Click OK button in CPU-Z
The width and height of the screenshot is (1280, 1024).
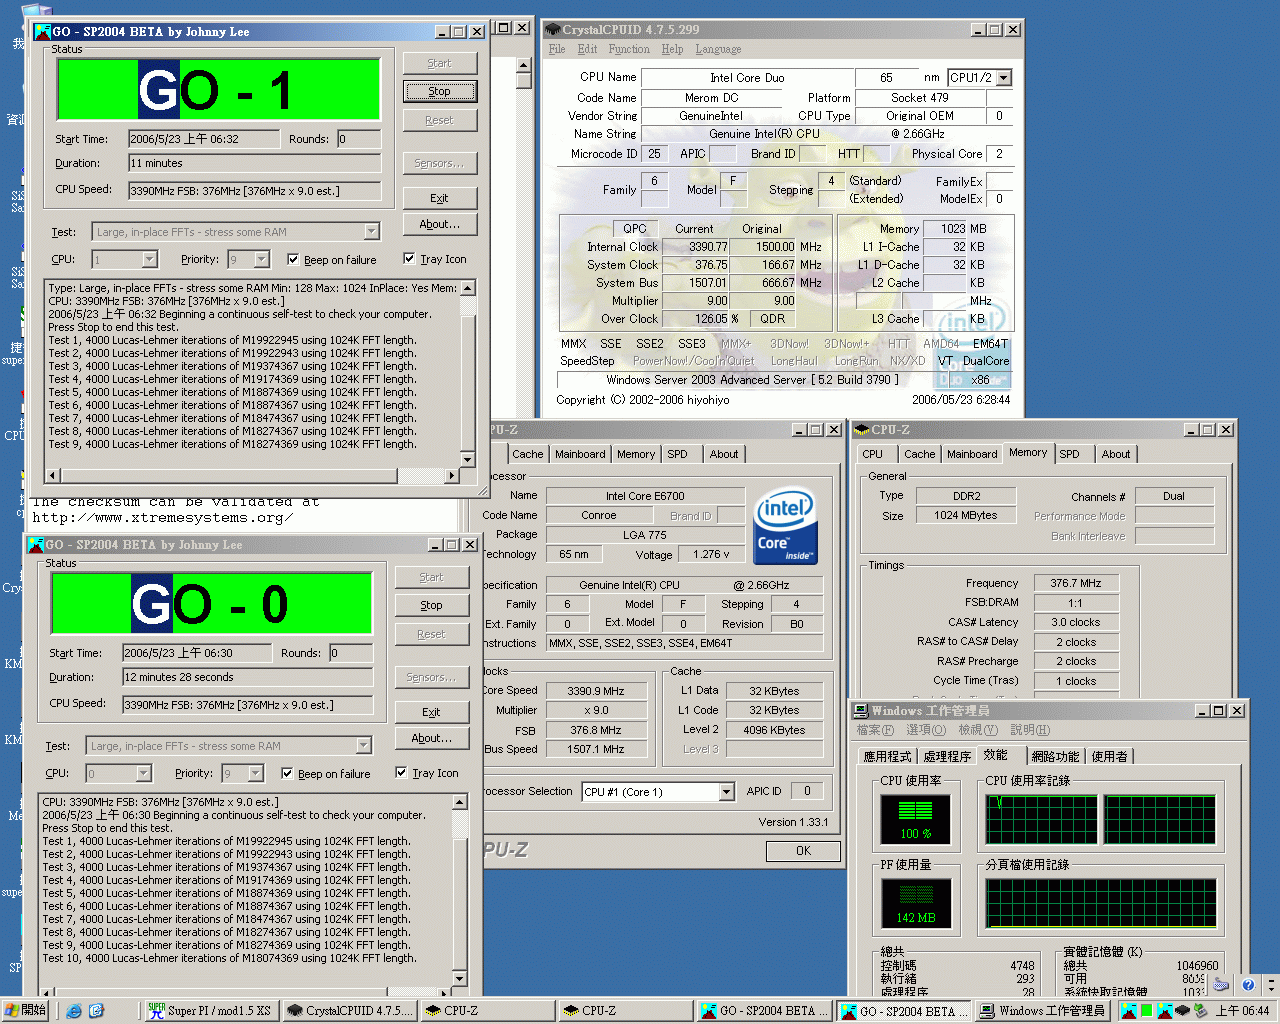(803, 851)
